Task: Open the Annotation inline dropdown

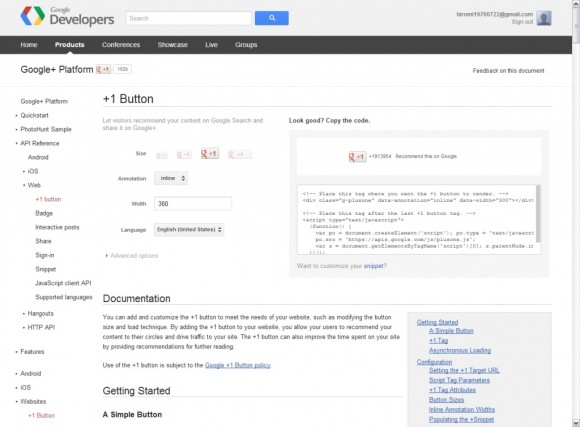Action: [x=171, y=178]
